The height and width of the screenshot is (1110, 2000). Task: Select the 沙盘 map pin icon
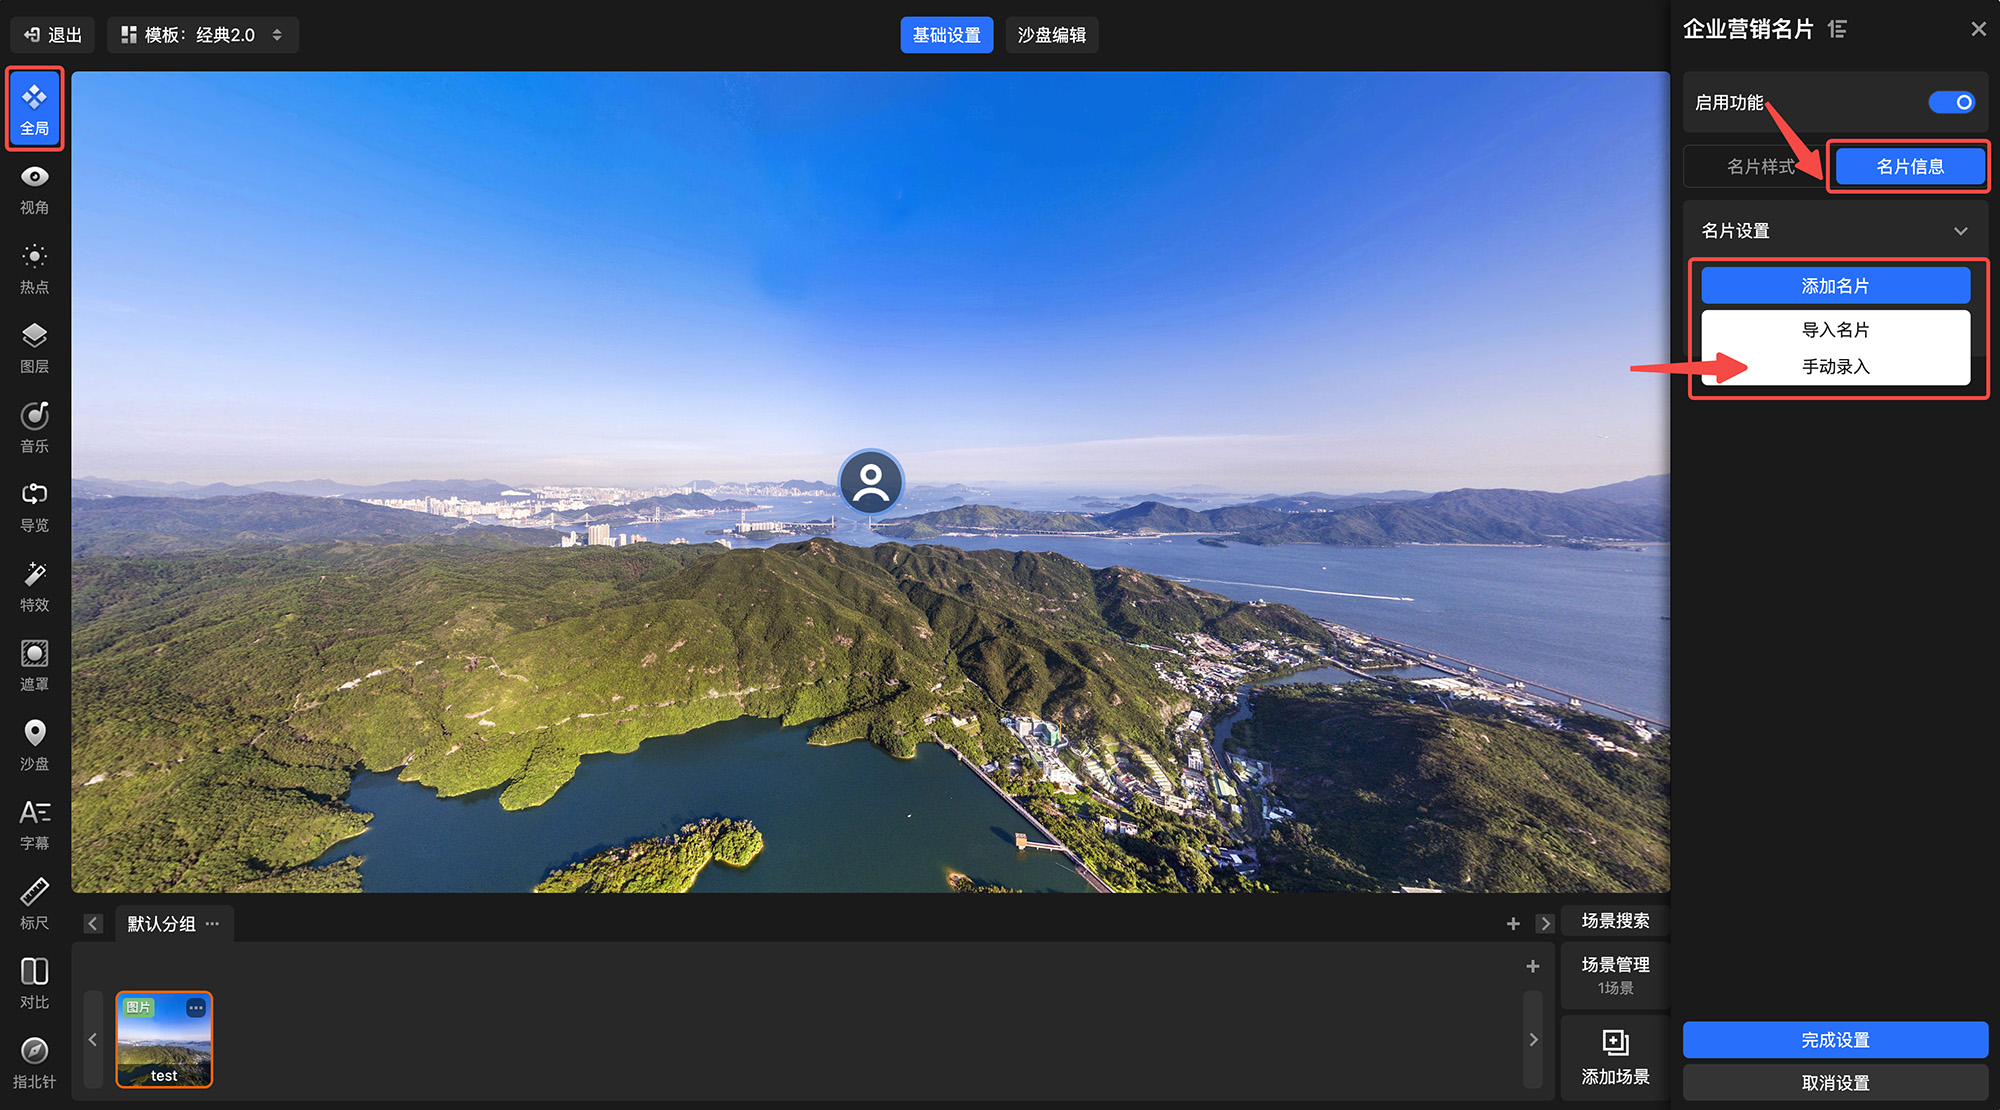[34, 745]
